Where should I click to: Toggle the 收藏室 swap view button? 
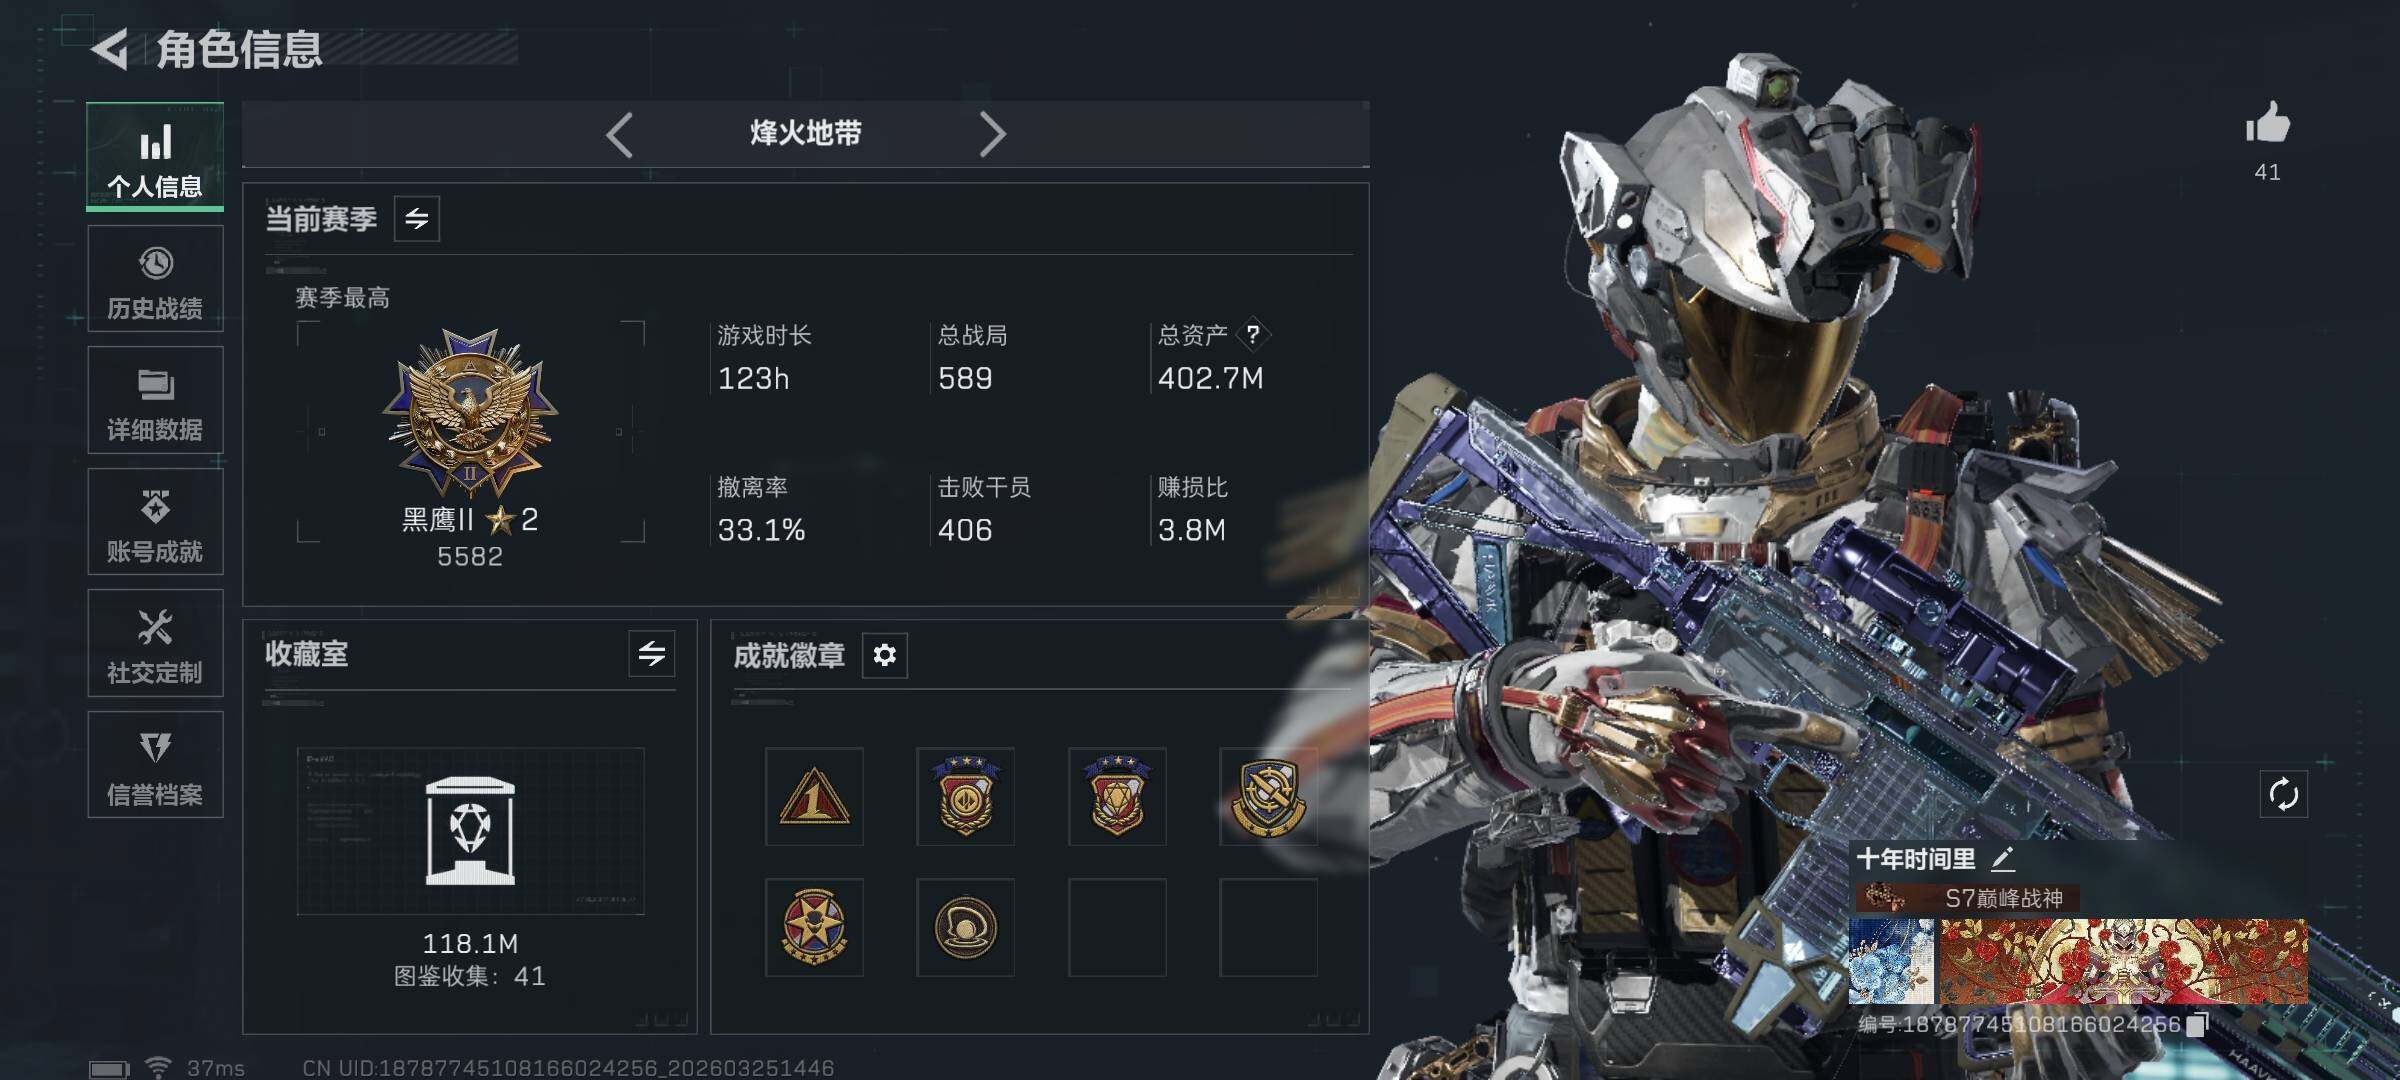(x=652, y=654)
